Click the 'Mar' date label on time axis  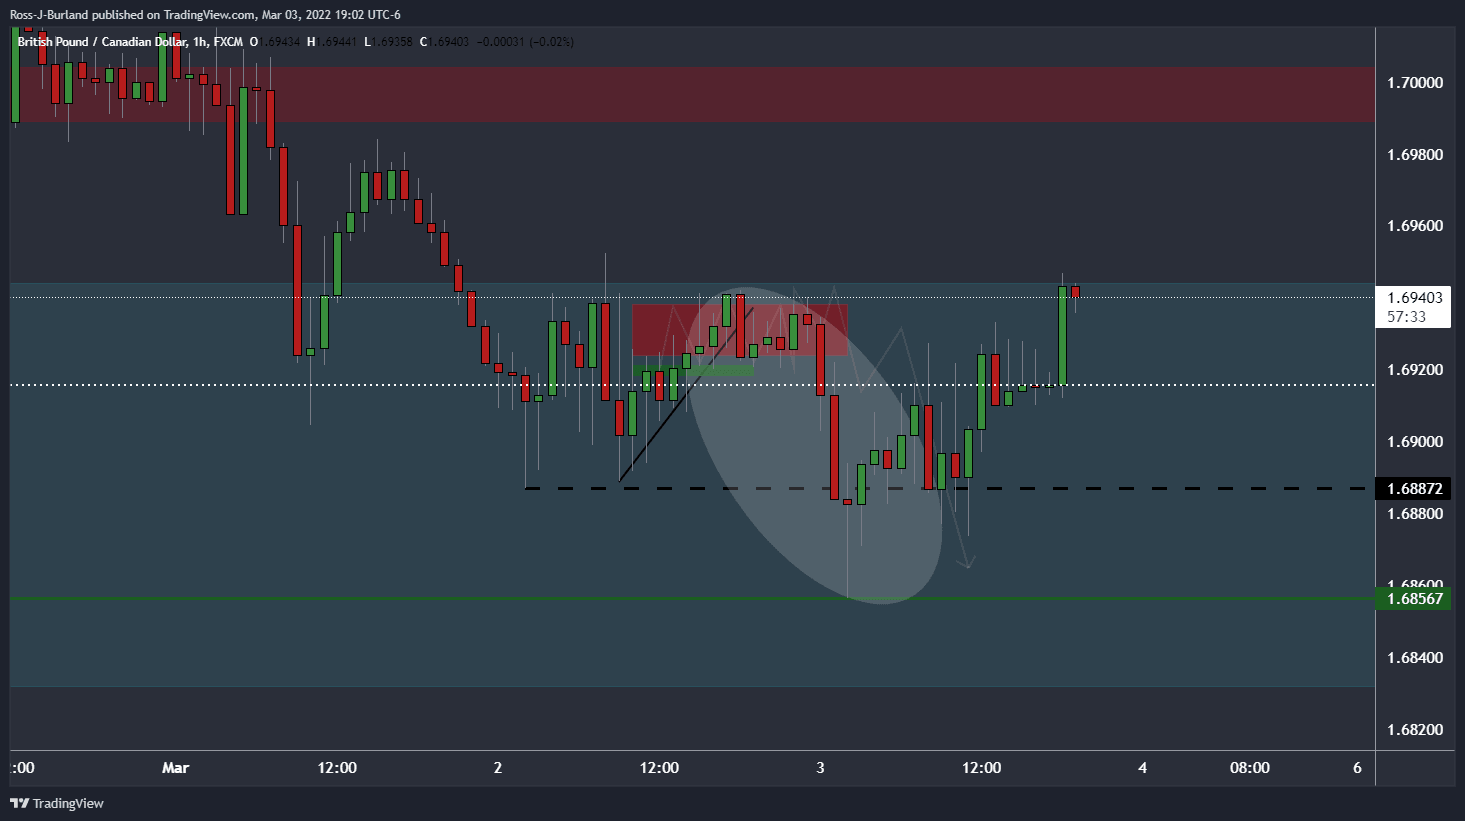tap(175, 768)
